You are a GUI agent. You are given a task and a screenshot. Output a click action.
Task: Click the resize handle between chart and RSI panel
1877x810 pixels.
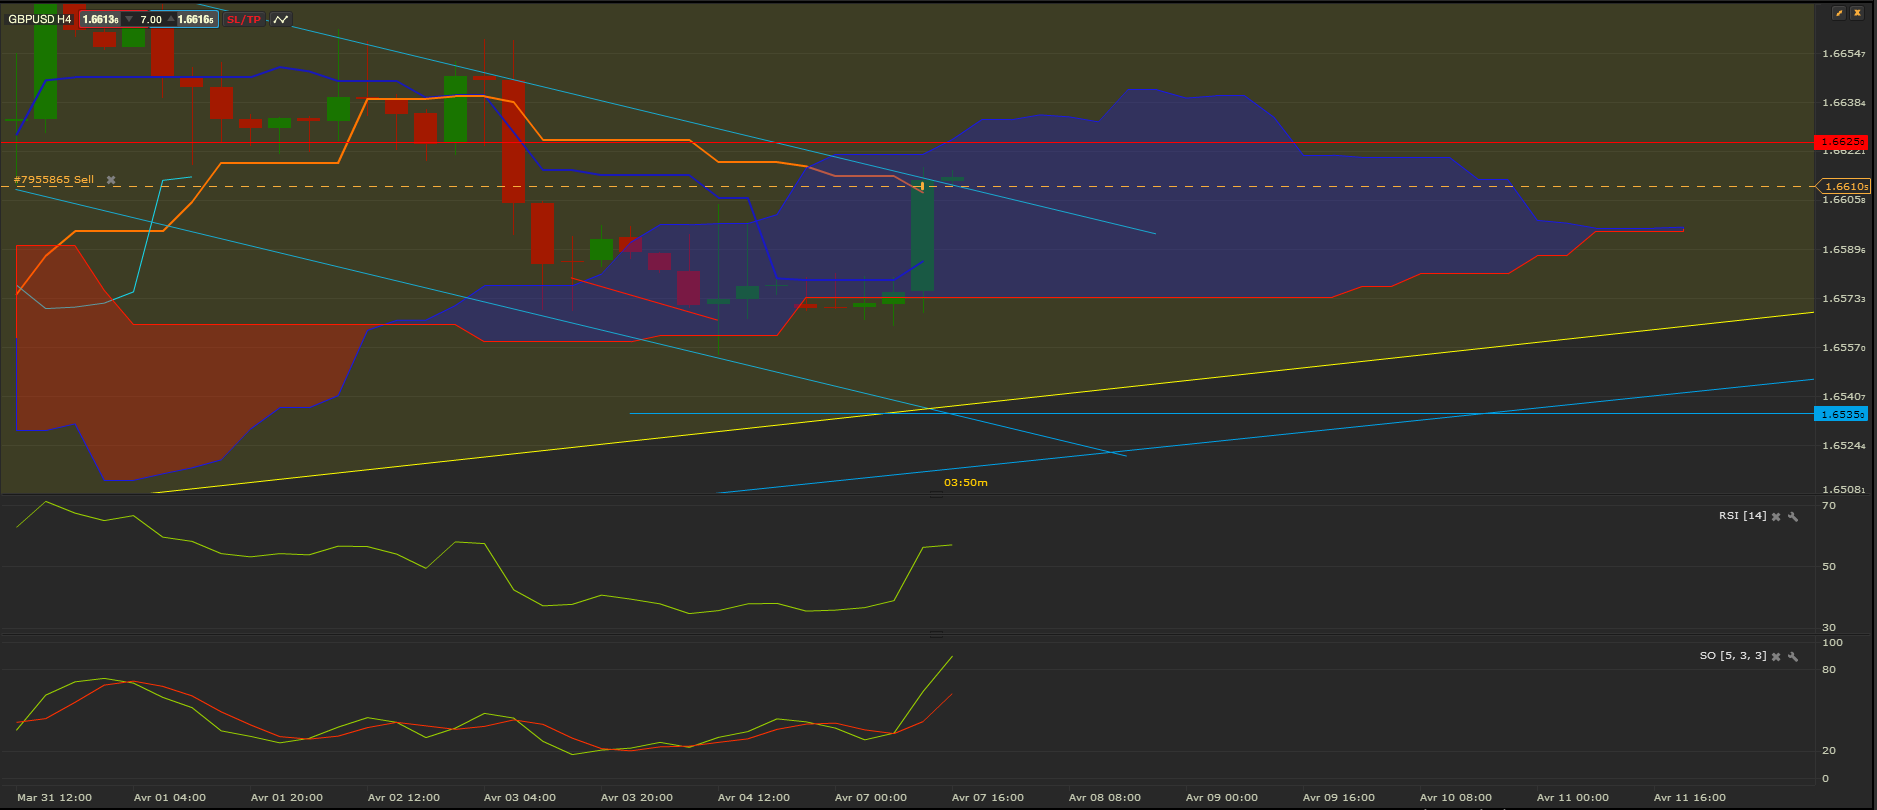click(x=937, y=494)
